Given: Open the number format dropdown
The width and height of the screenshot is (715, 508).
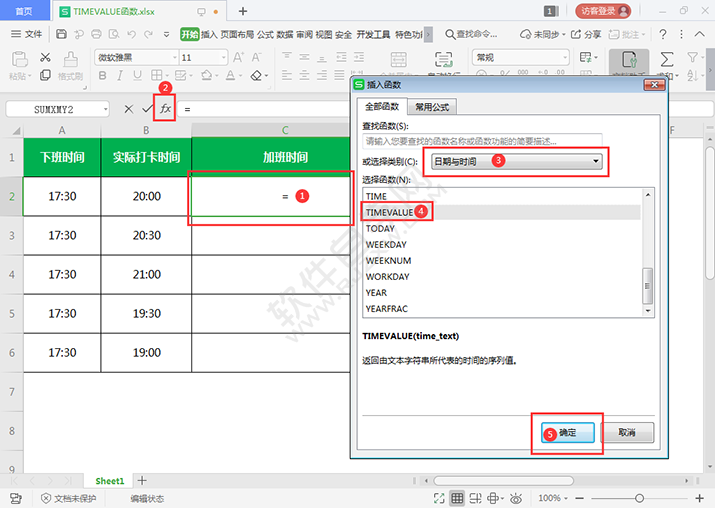Looking at the screenshot, I should pos(565,57).
